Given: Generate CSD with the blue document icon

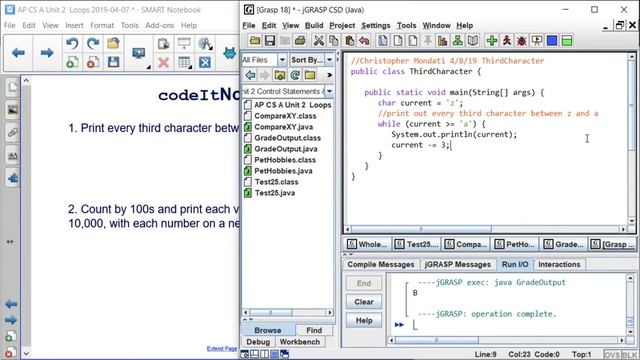Looking at the screenshot, I should click(383, 40).
